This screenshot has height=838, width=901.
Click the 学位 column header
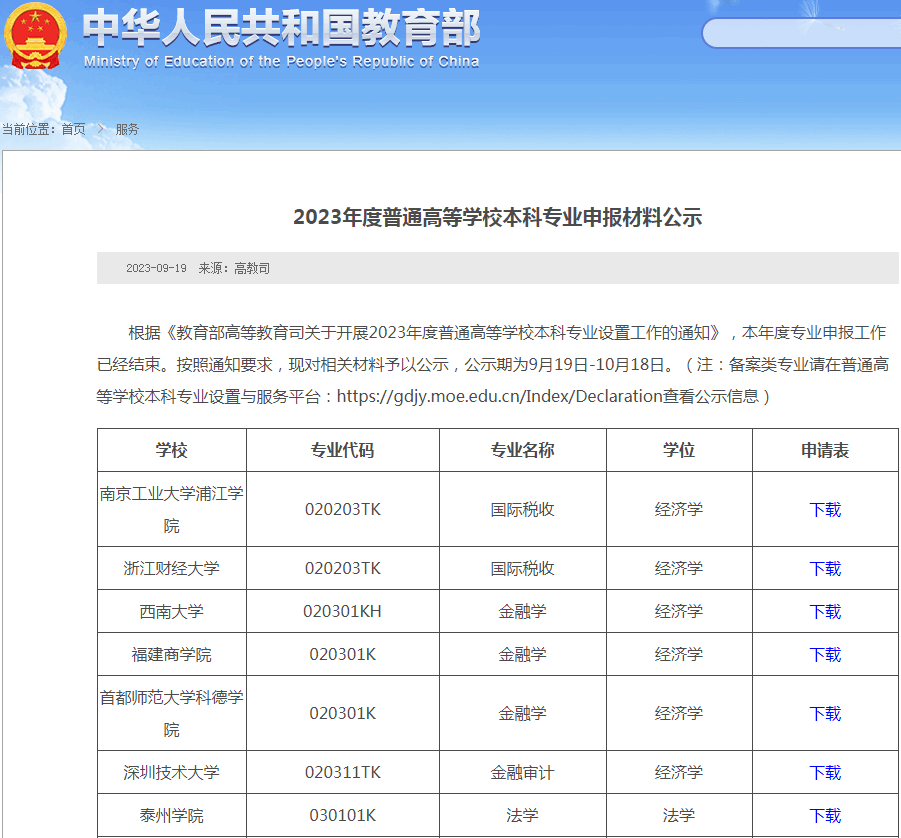point(679,450)
